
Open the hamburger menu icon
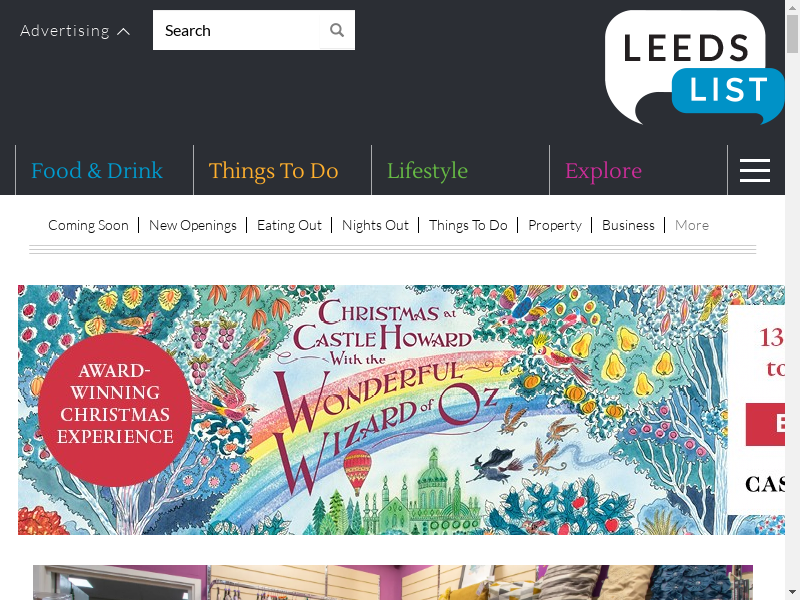(x=755, y=170)
